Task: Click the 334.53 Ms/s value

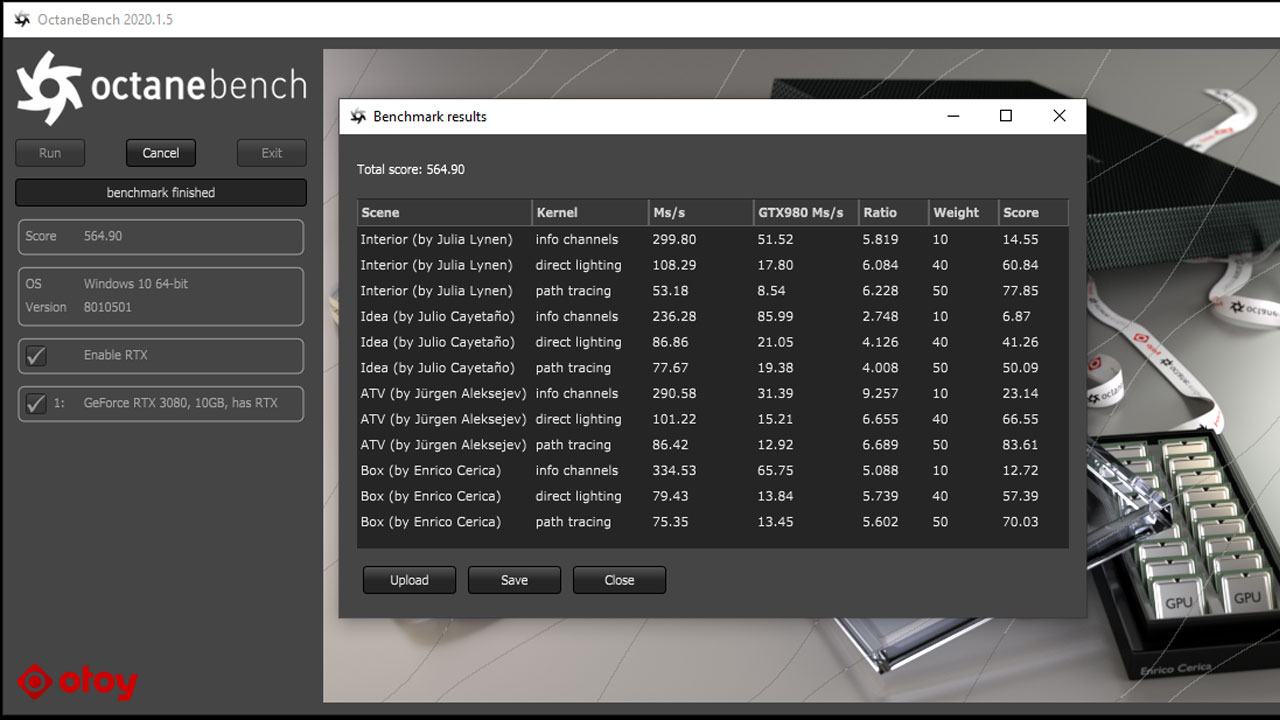Action: click(674, 470)
